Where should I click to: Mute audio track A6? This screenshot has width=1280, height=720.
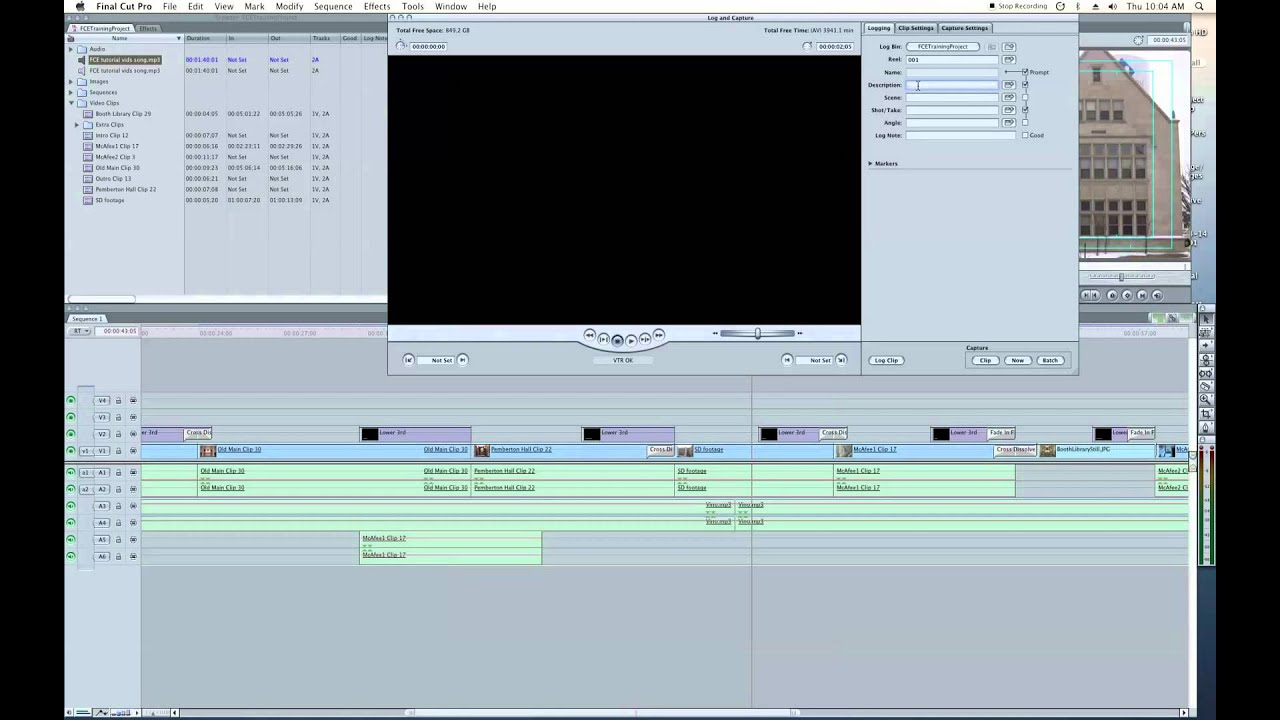click(x=70, y=556)
